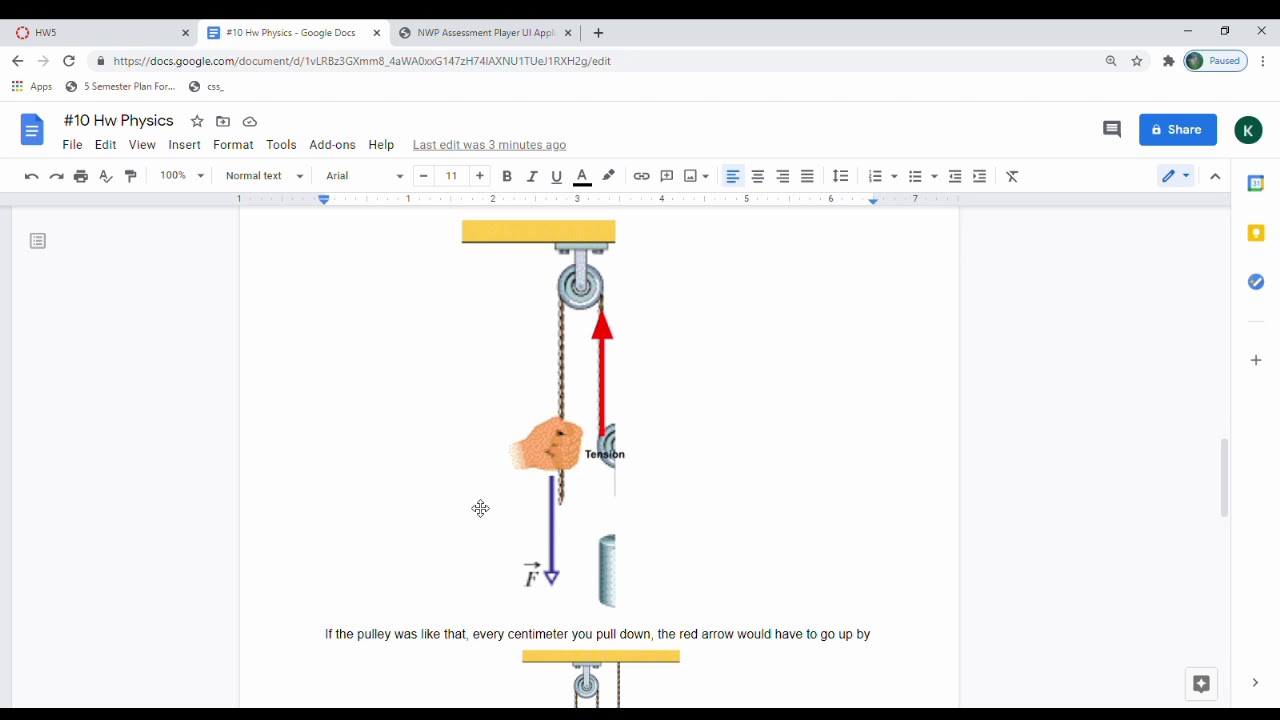Open Google Tasks side panel
Image resolution: width=1280 pixels, height=720 pixels.
click(x=1256, y=282)
